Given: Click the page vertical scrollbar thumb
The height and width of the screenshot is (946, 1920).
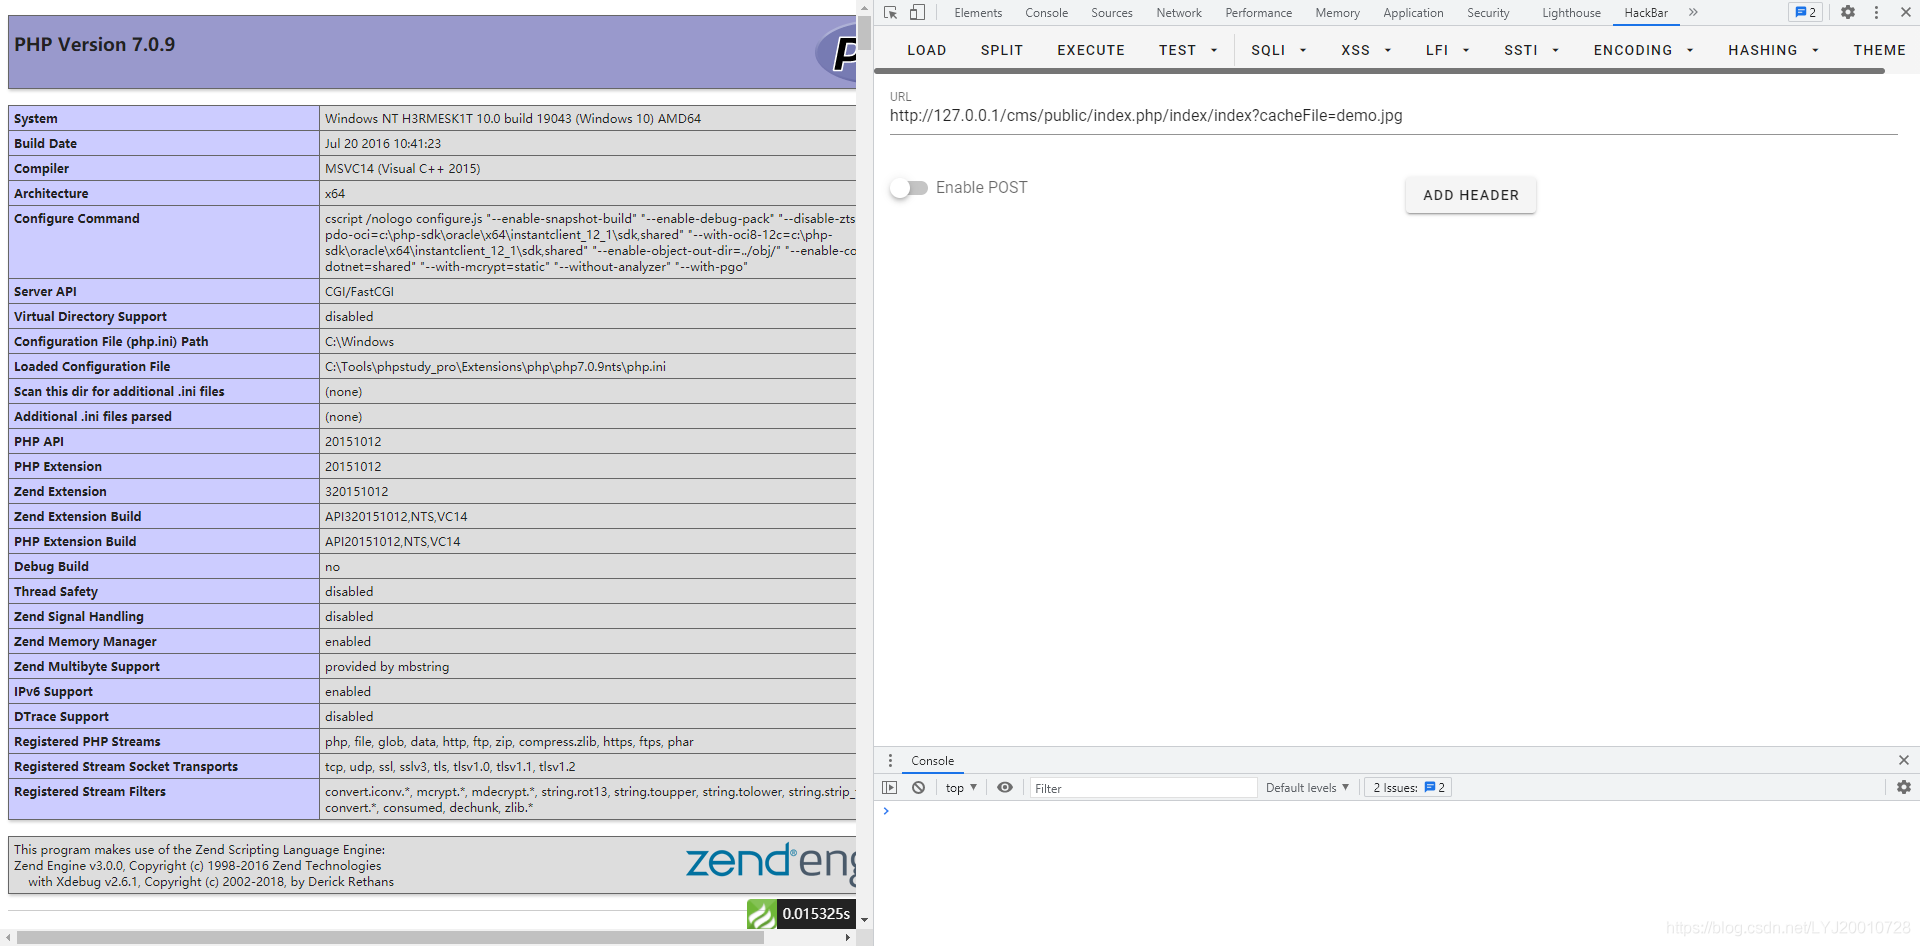Looking at the screenshot, I should [864, 33].
